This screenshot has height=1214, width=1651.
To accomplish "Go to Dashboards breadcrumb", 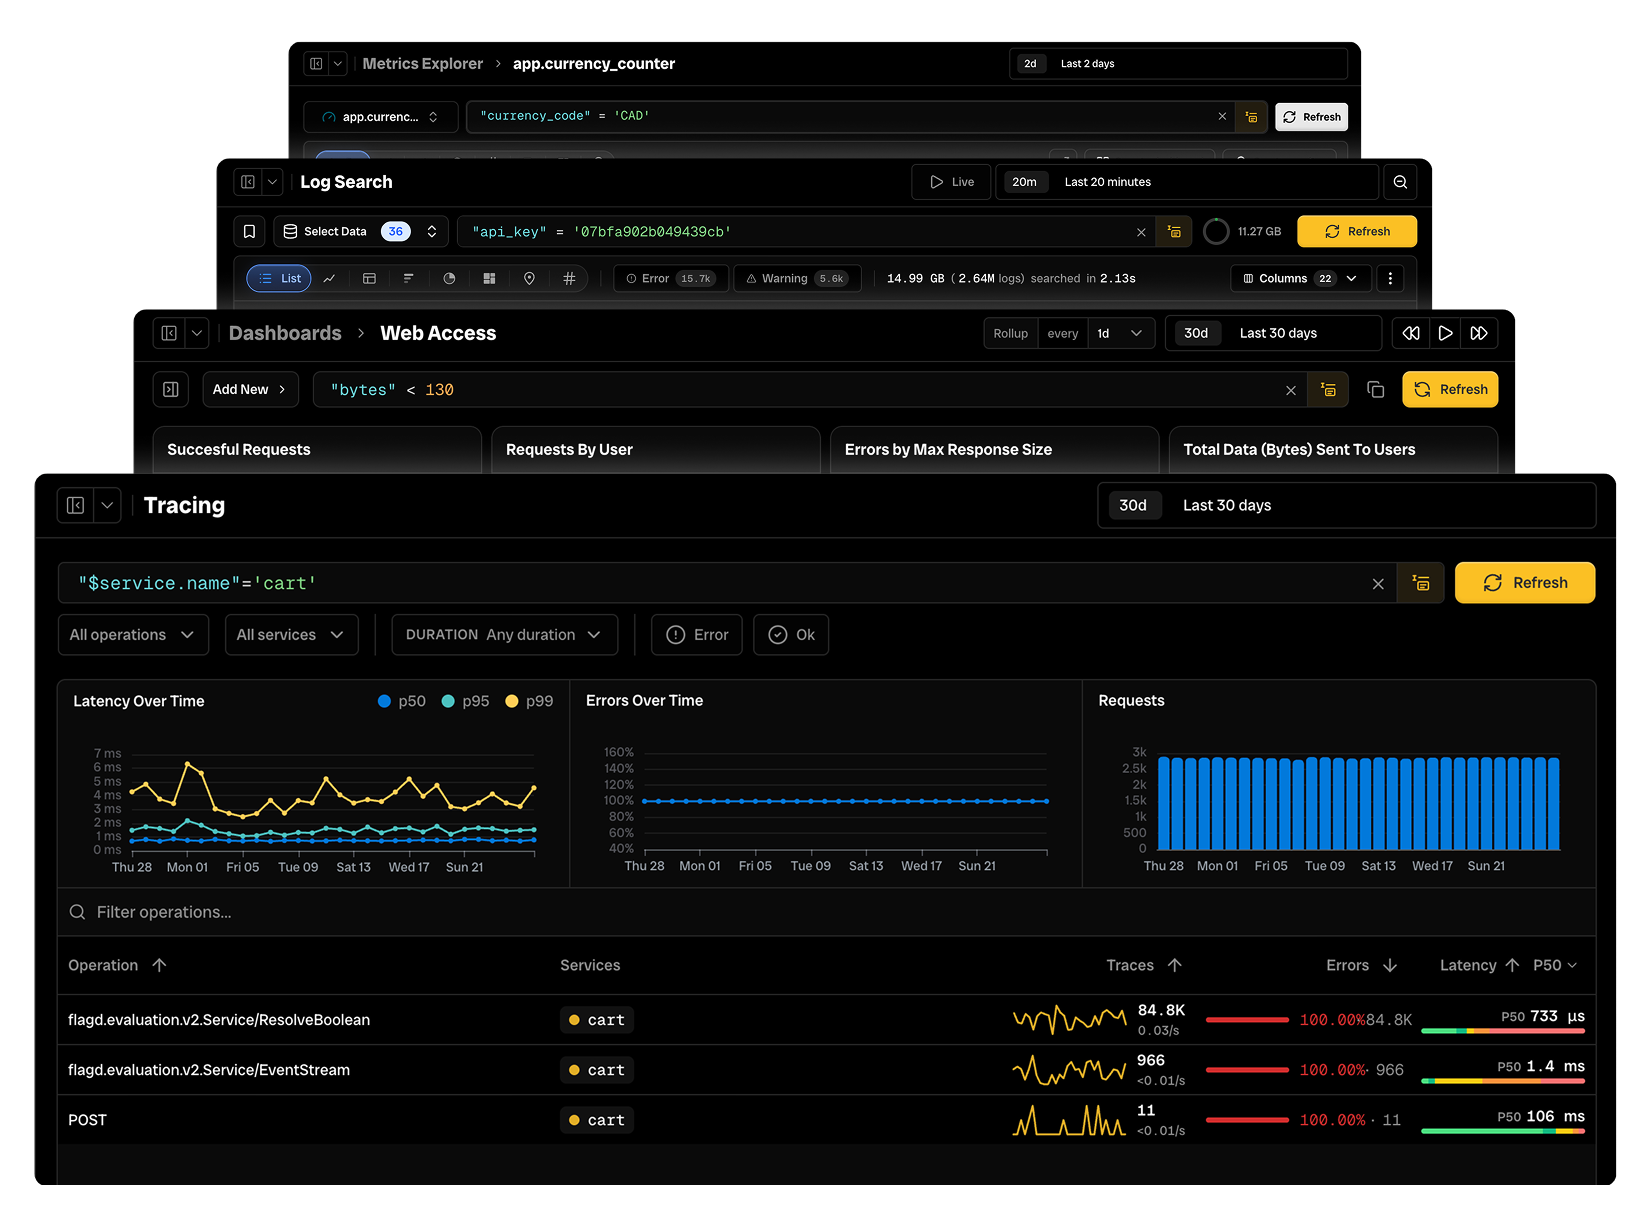I will 285,333.
